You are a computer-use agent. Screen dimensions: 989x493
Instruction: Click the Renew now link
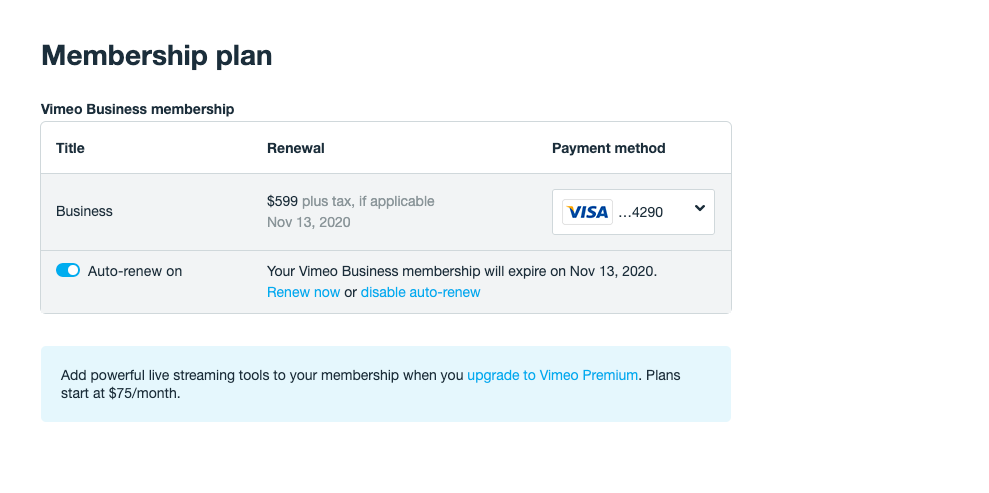point(303,292)
